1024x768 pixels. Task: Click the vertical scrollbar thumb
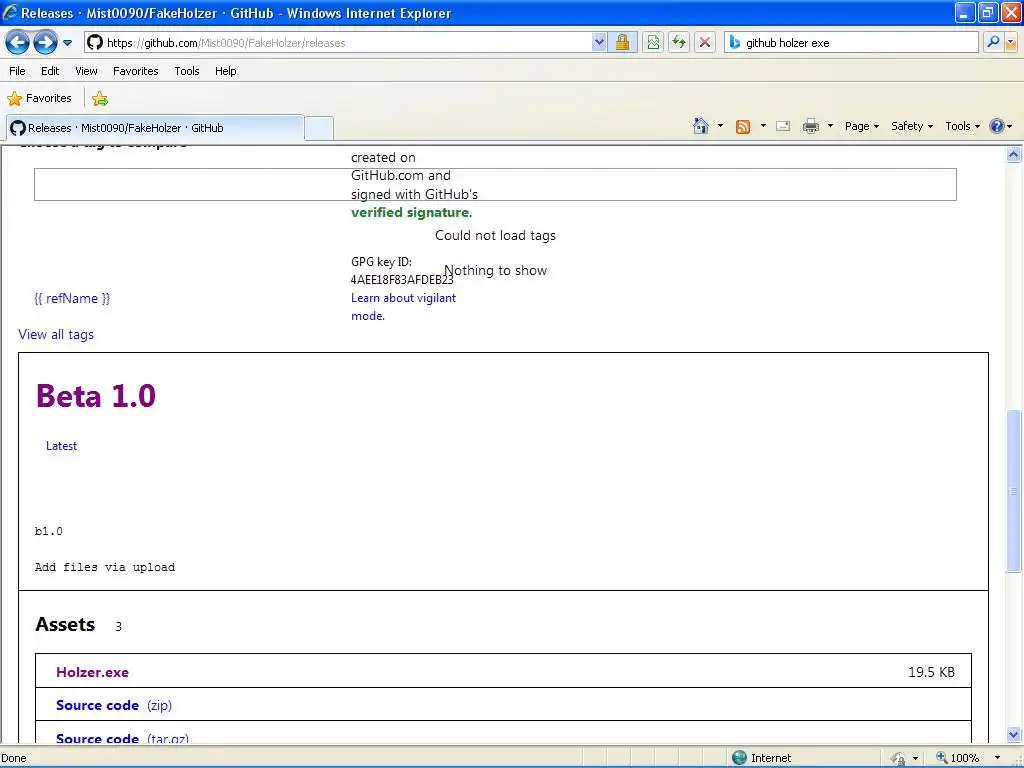point(1014,491)
